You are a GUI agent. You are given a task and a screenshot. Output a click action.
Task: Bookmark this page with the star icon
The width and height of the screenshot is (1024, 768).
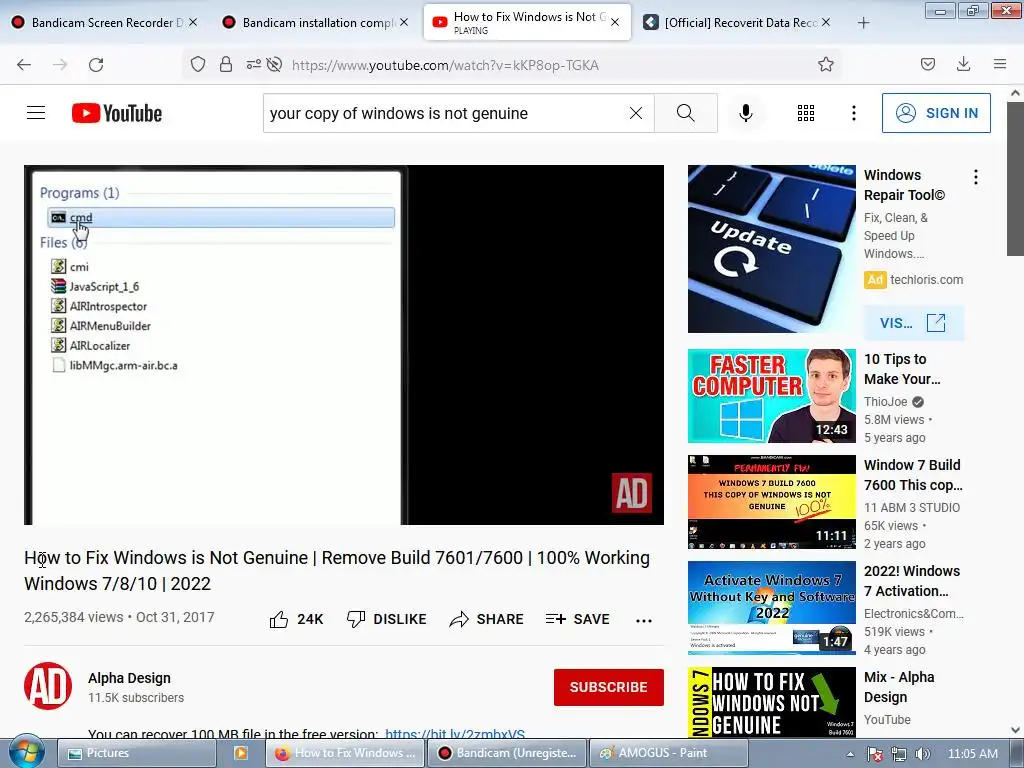click(825, 64)
